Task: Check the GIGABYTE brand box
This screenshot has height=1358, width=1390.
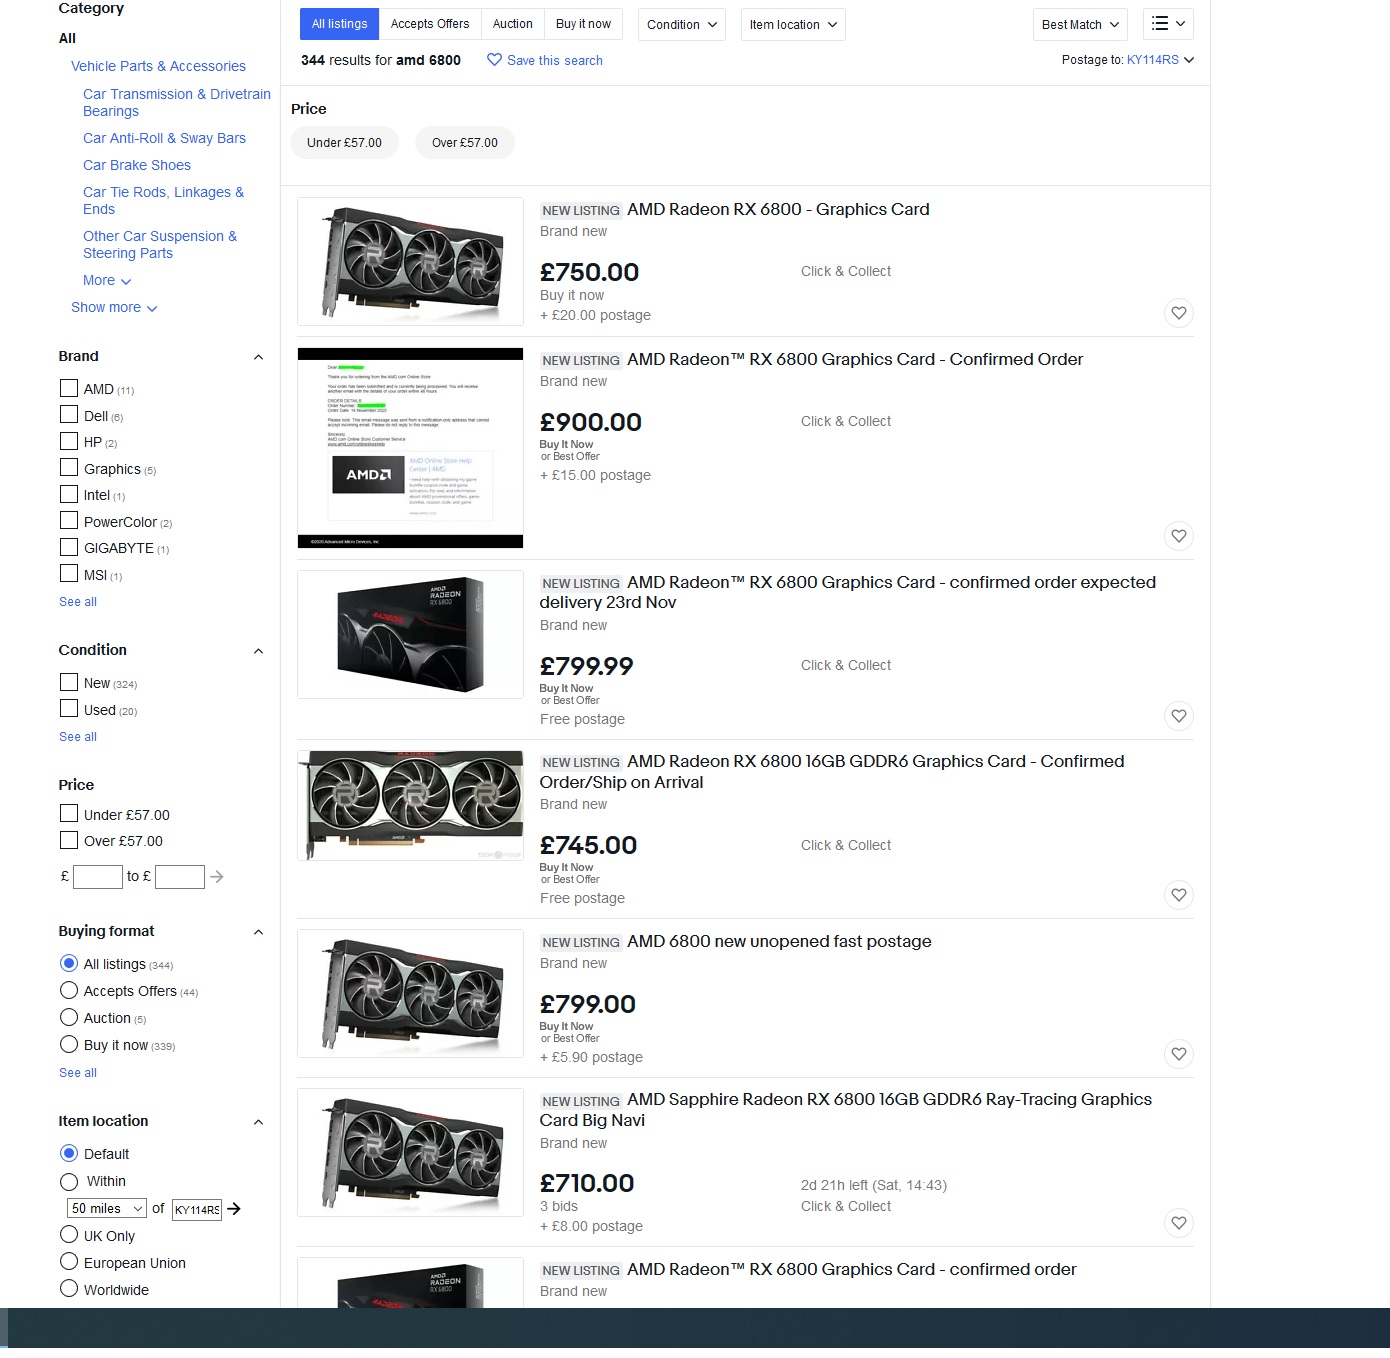Action: pyautogui.click(x=69, y=547)
